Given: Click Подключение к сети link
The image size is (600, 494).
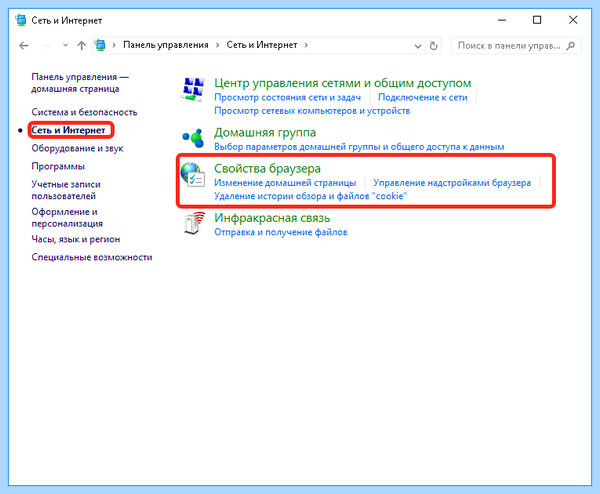Looking at the screenshot, I should [423, 98].
